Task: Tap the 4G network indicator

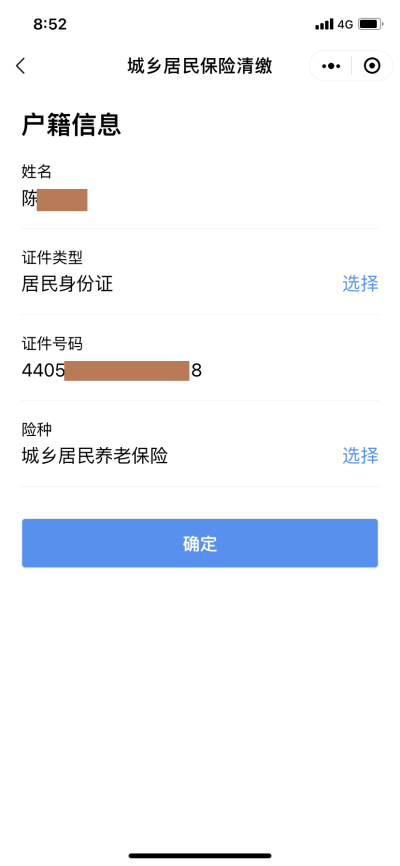Action: pos(345,24)
